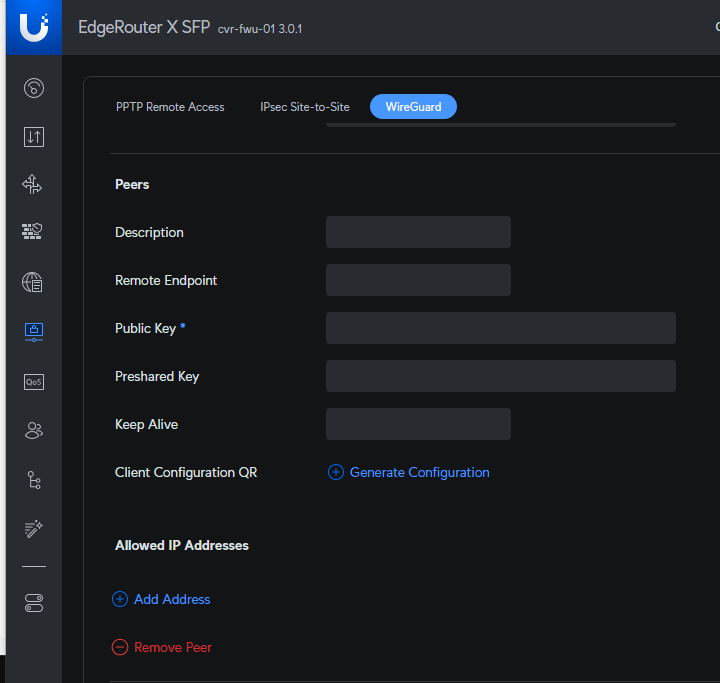This screenshot has height=683, width=720.
Task: Focus the Public Key input field
Action: point(500,328)
